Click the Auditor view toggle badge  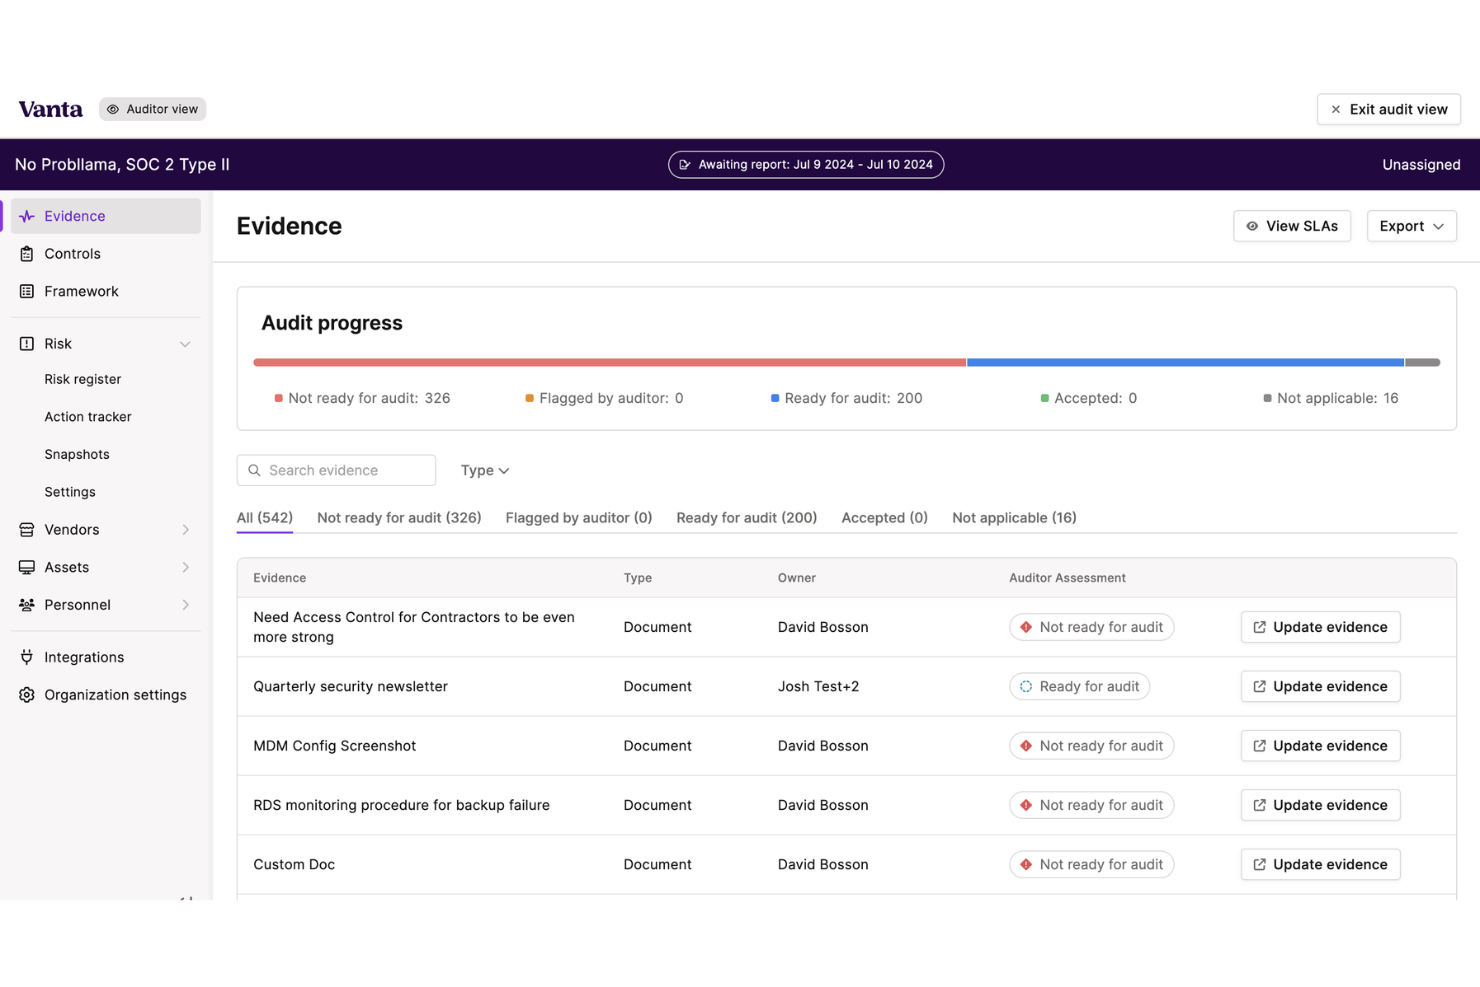click(152, 109)
